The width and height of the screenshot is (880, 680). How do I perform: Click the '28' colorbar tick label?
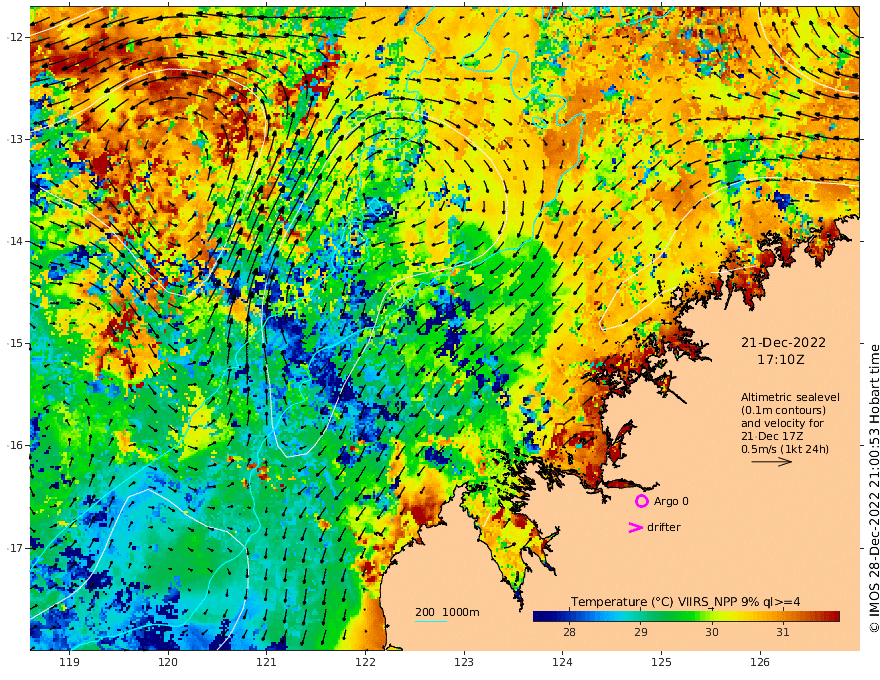[x=569, y=632]
